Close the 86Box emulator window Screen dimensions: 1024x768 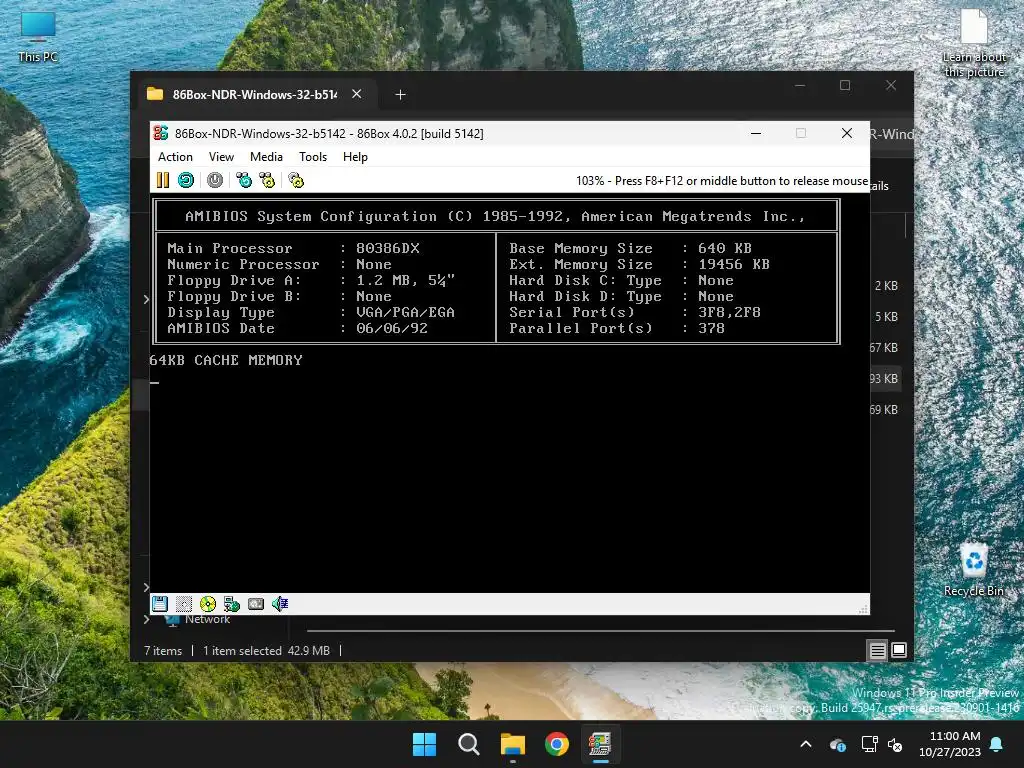pyautogui.click(x=847, y=133)
